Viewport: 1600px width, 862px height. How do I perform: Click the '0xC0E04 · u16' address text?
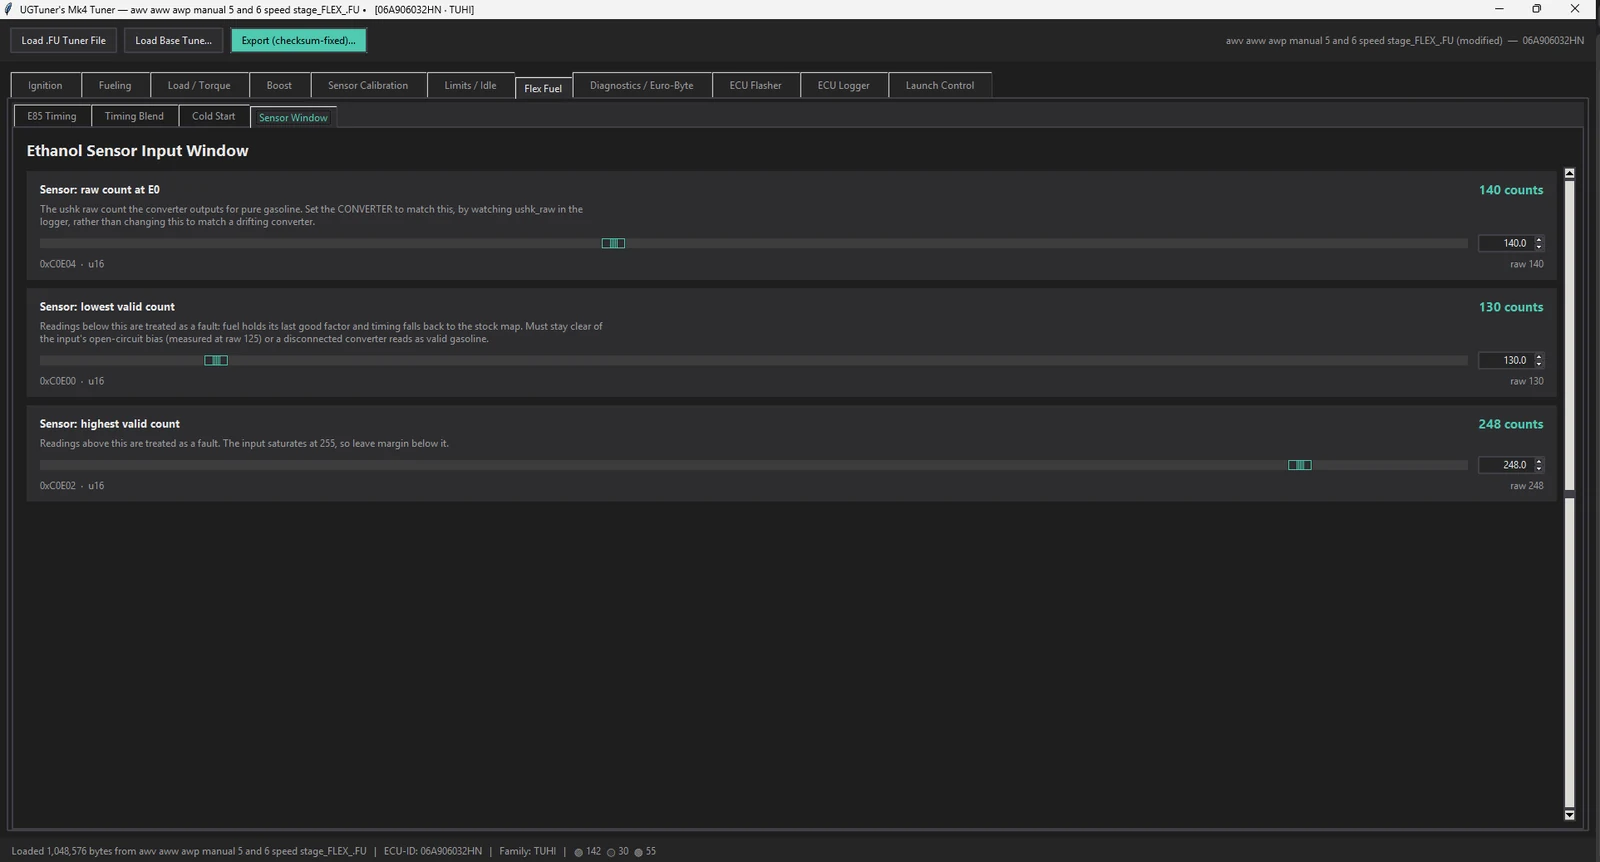pos(72,264)
